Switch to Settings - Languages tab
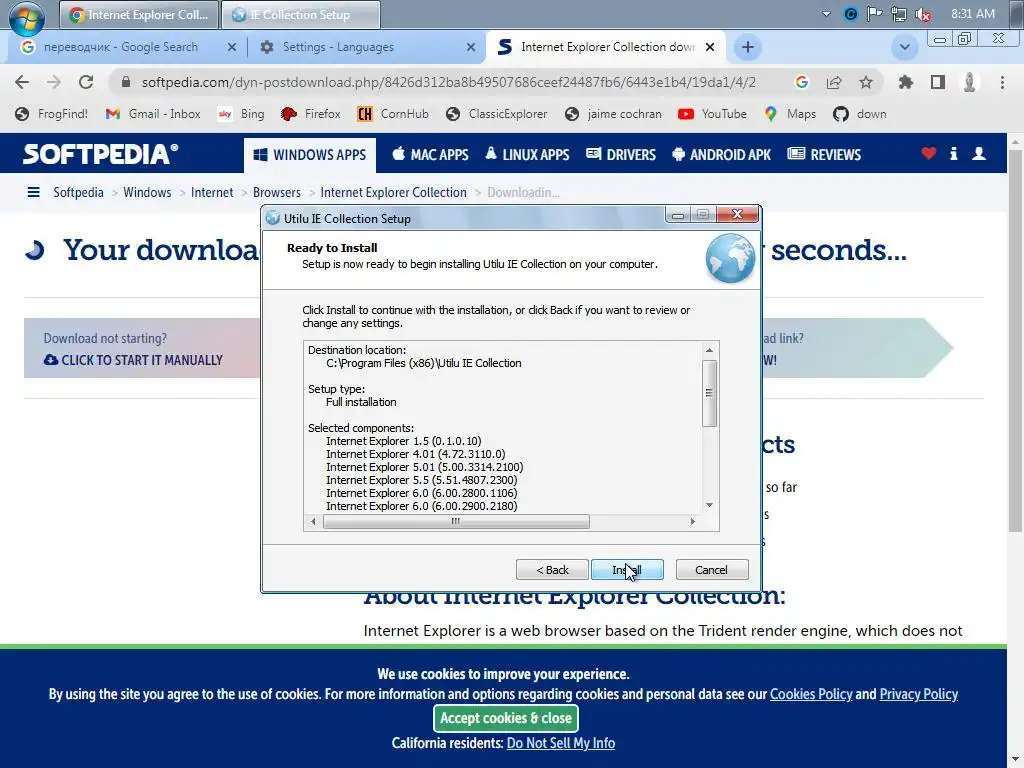1024x768 pixels. (x=338, y=47)
